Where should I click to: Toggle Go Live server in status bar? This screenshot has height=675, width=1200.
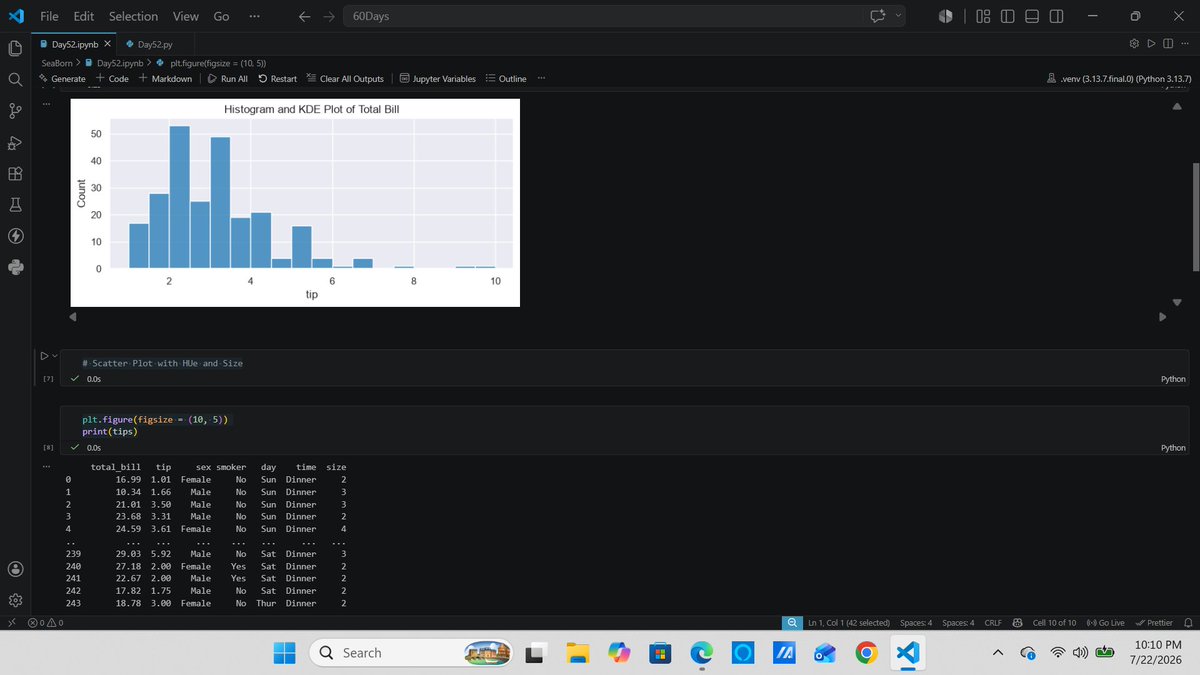coord(1105,623)
